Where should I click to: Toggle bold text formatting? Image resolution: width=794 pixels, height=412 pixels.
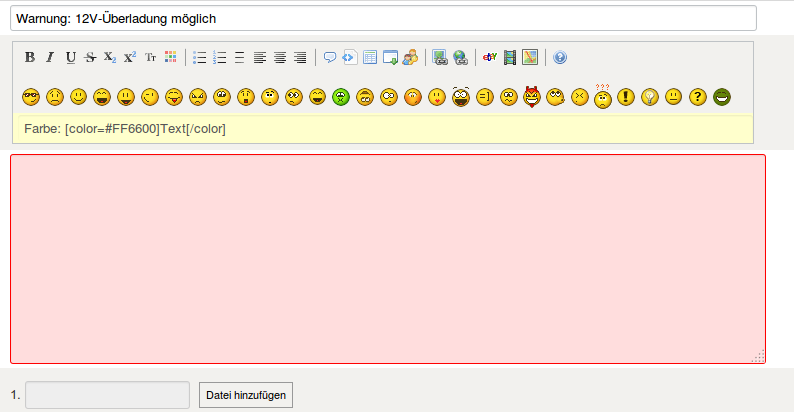30,58
